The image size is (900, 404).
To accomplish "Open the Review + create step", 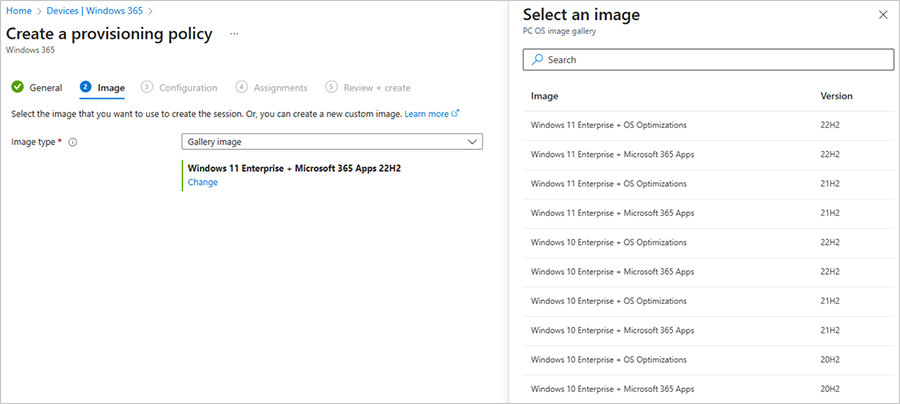I will tap(368, 88).
